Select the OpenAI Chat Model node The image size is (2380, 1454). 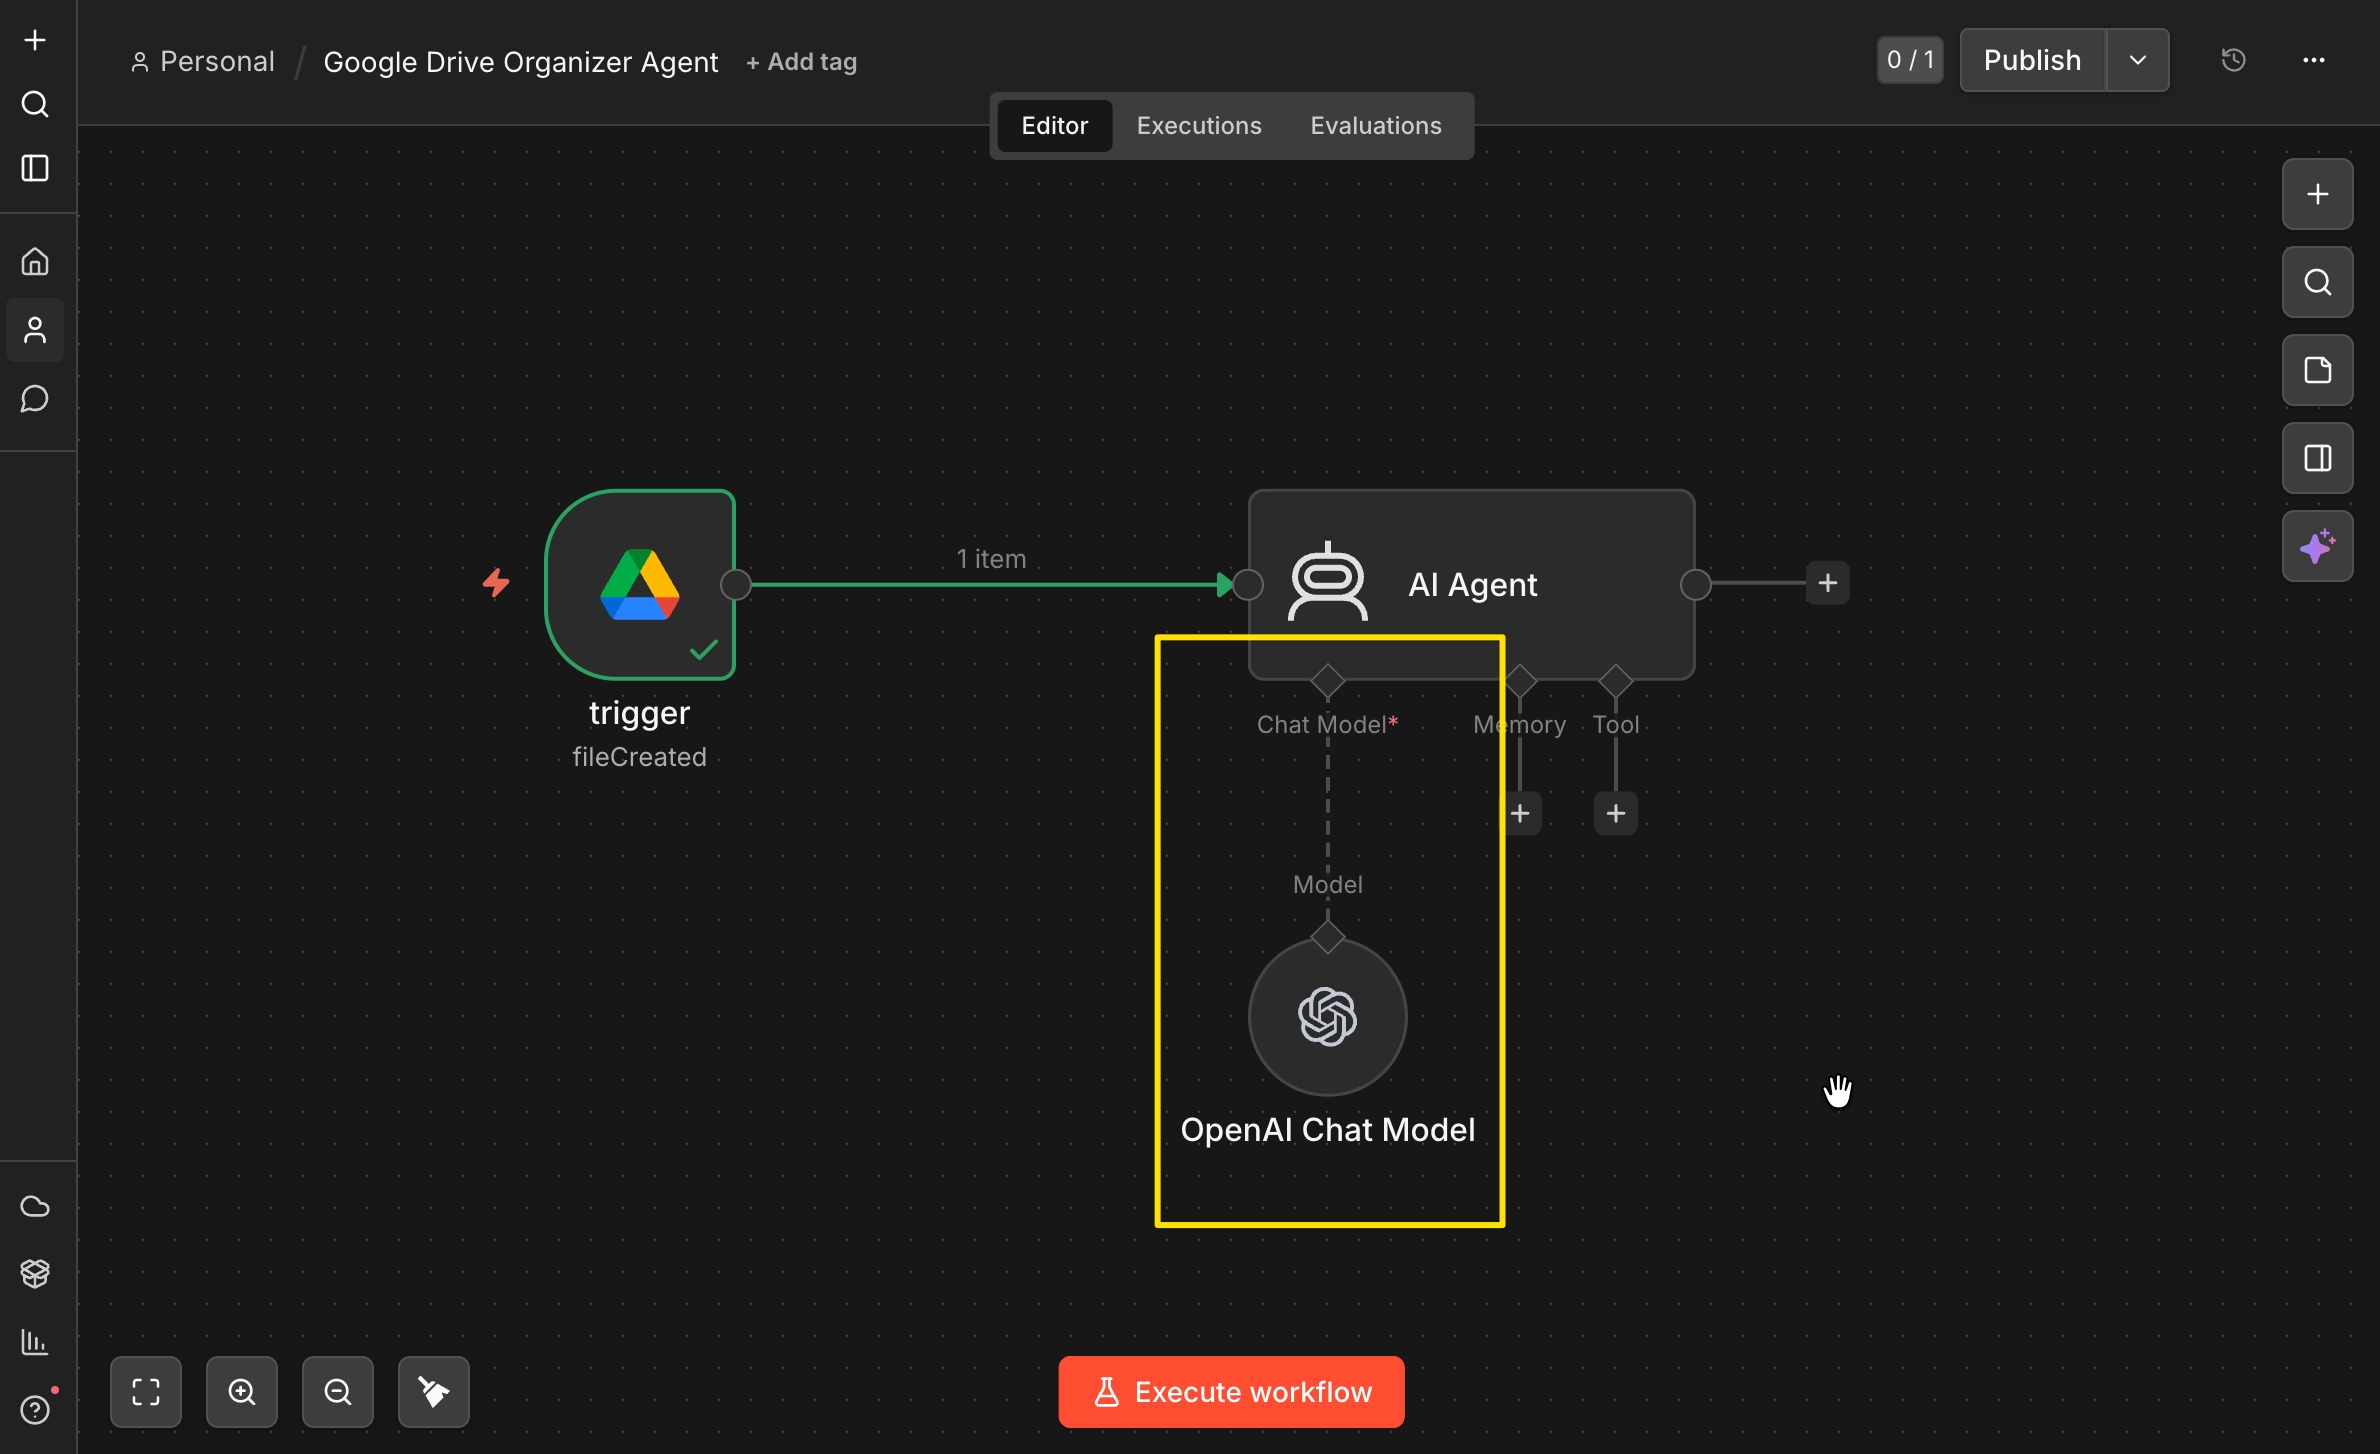coord(1328,1017)
